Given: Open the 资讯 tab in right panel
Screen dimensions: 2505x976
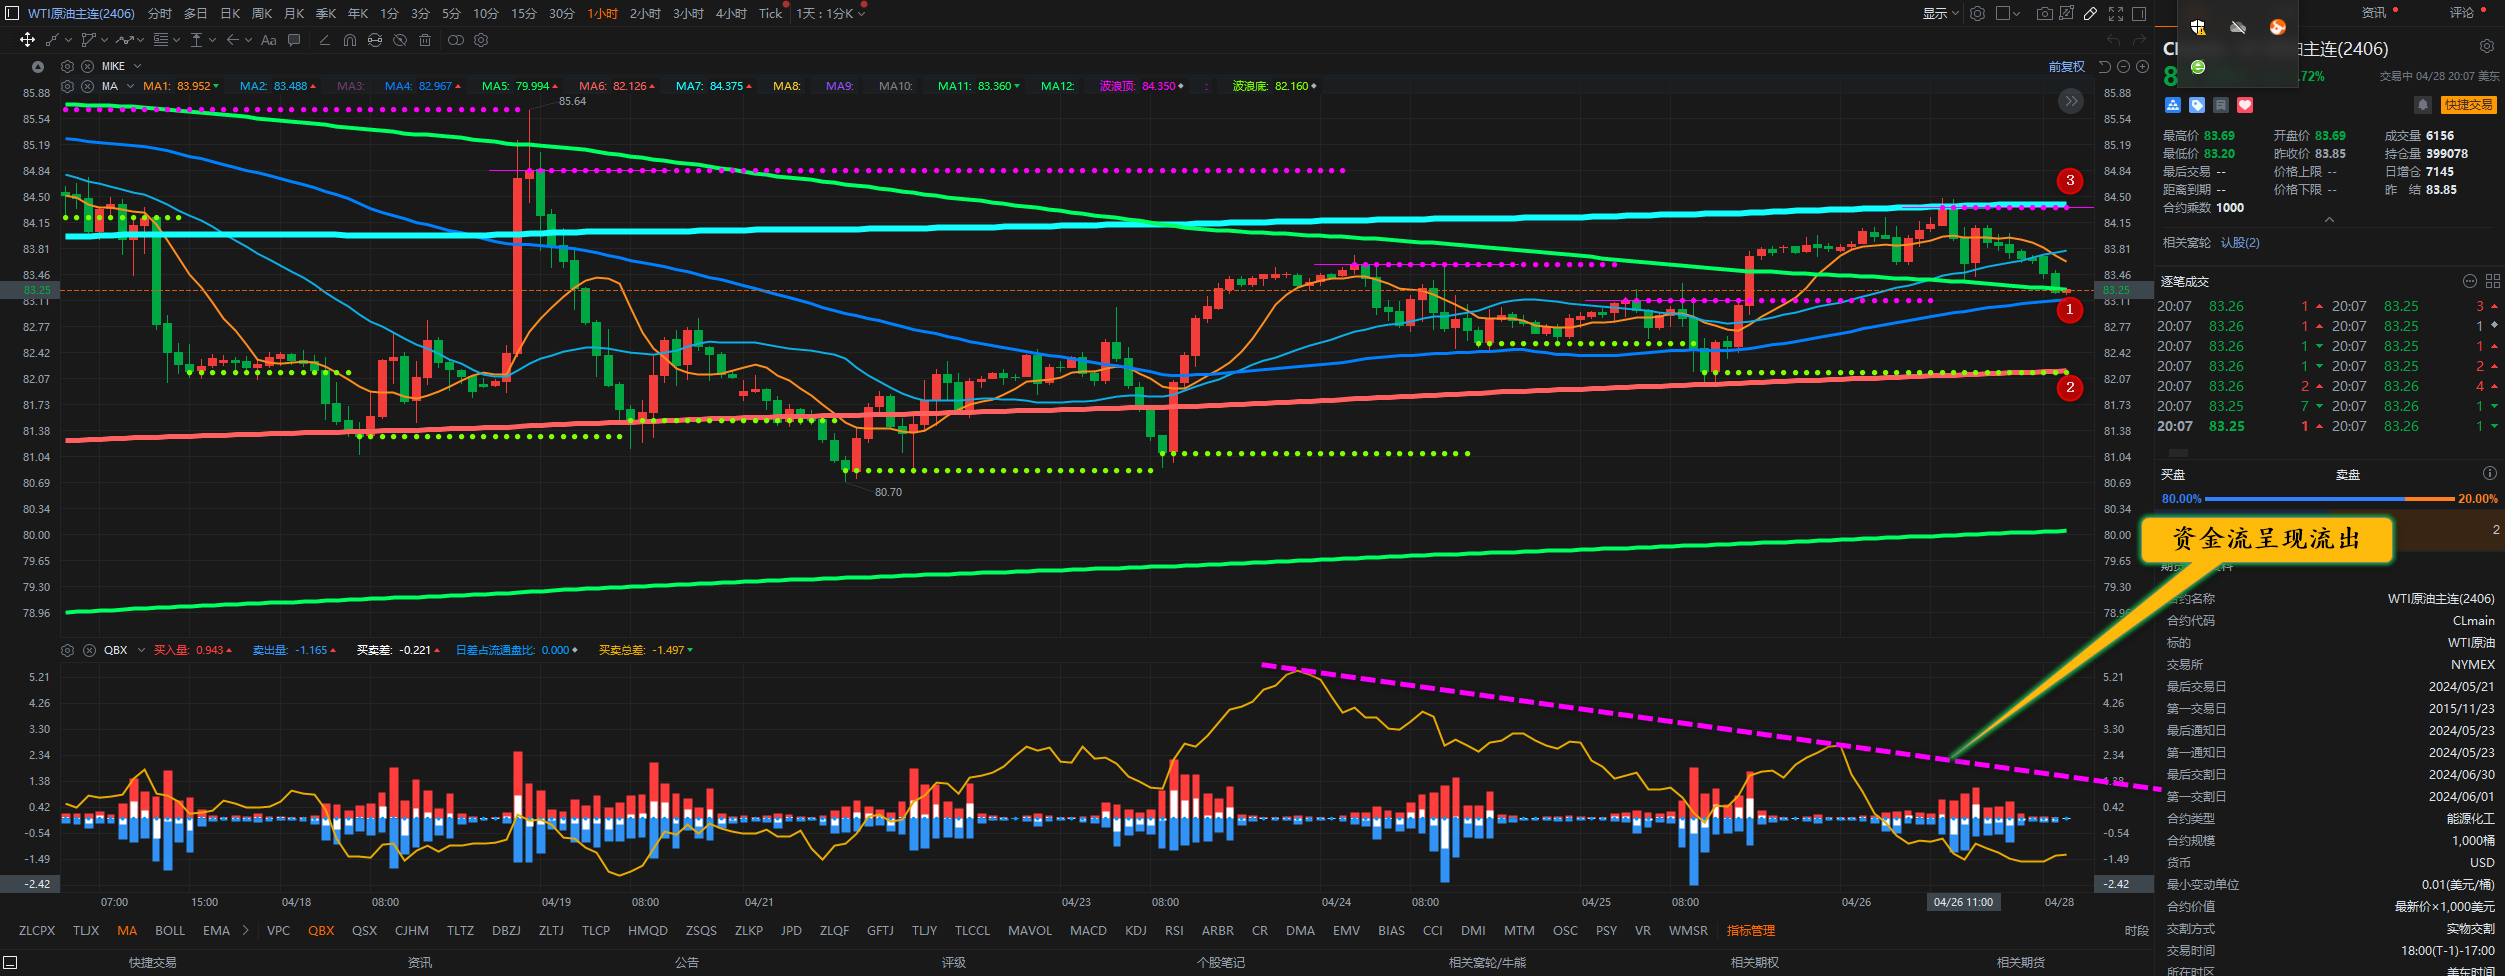Looking at the screenshot, I should click(x=2374, y=13).
